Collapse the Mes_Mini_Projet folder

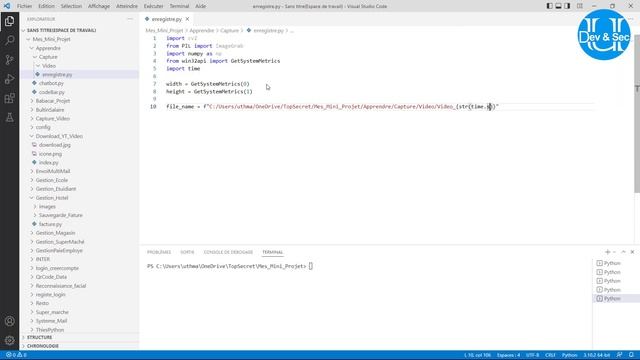tap(51, 39)
